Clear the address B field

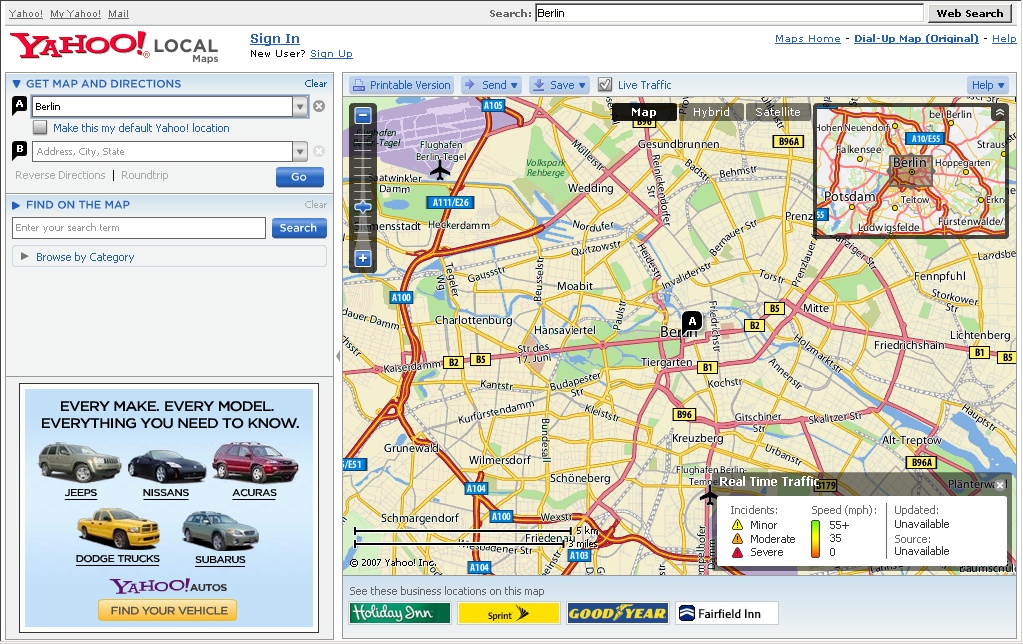(x=319, y=151)
